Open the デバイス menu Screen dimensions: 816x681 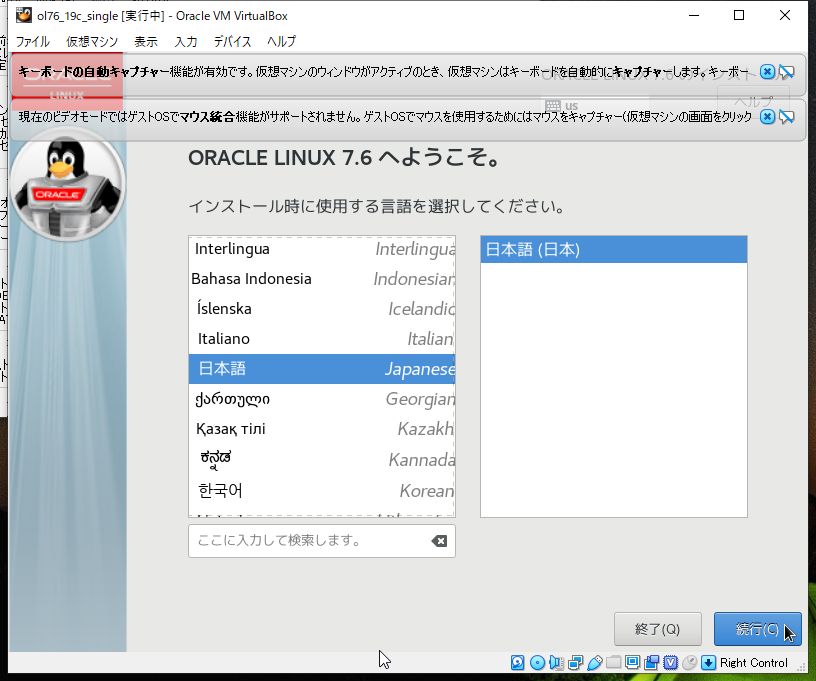[x=232, y=42]
